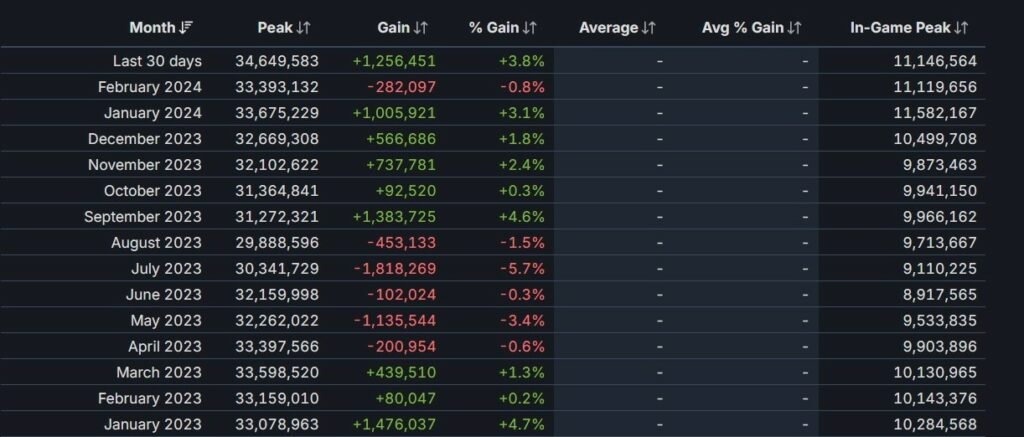The width and height of the screenshot is (1024, 437).
Task: Click the -1,818,269 loss in July 2023
Action: [x=400, y=269]
